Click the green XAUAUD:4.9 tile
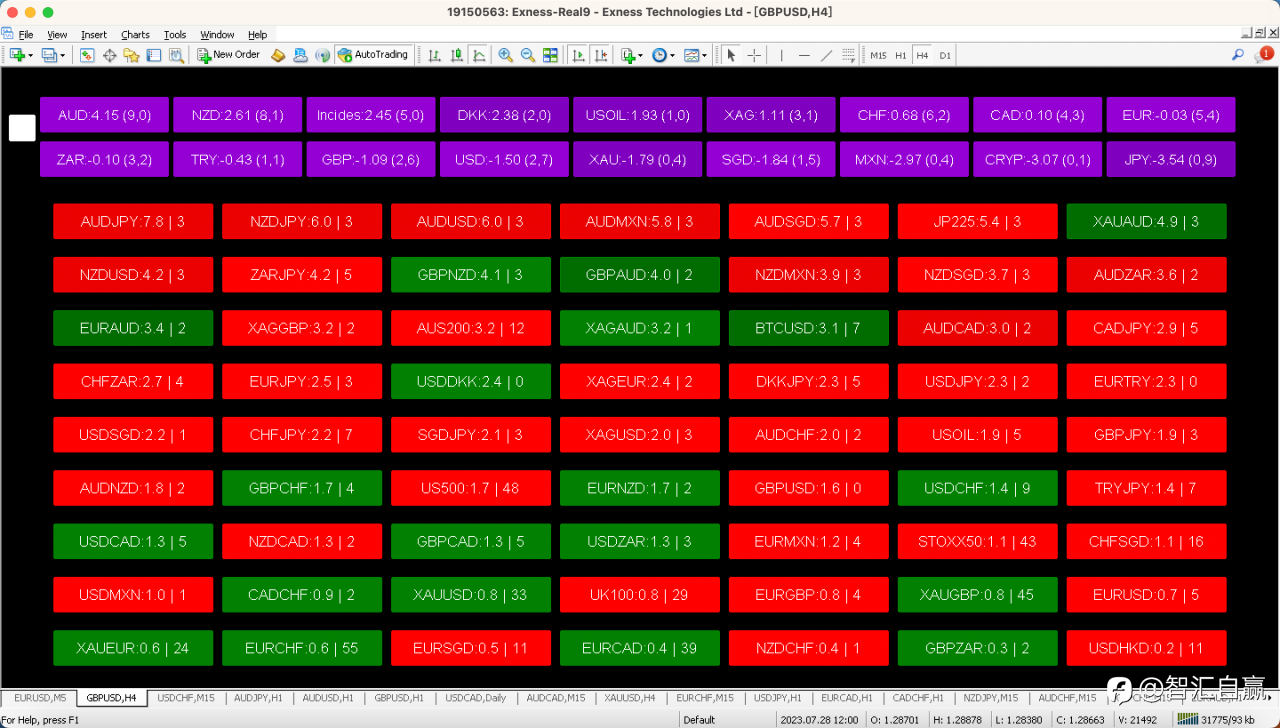 1147,222
